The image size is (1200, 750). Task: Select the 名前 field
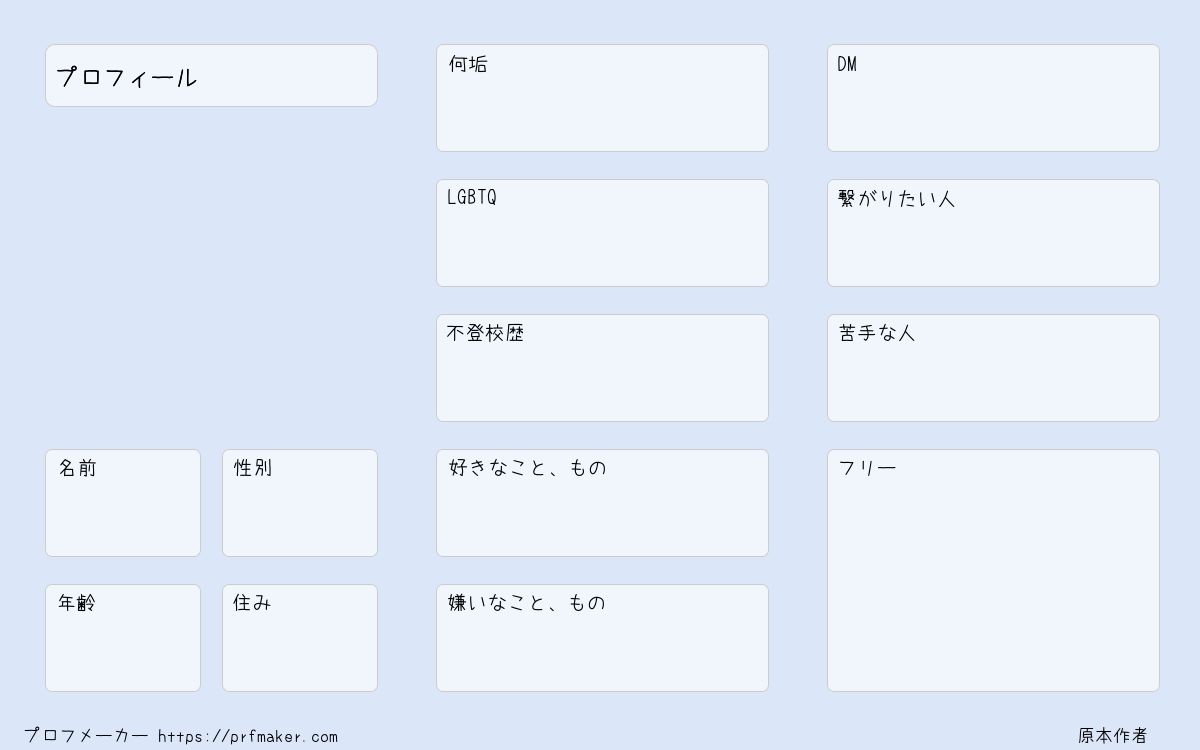coord(123,503)
